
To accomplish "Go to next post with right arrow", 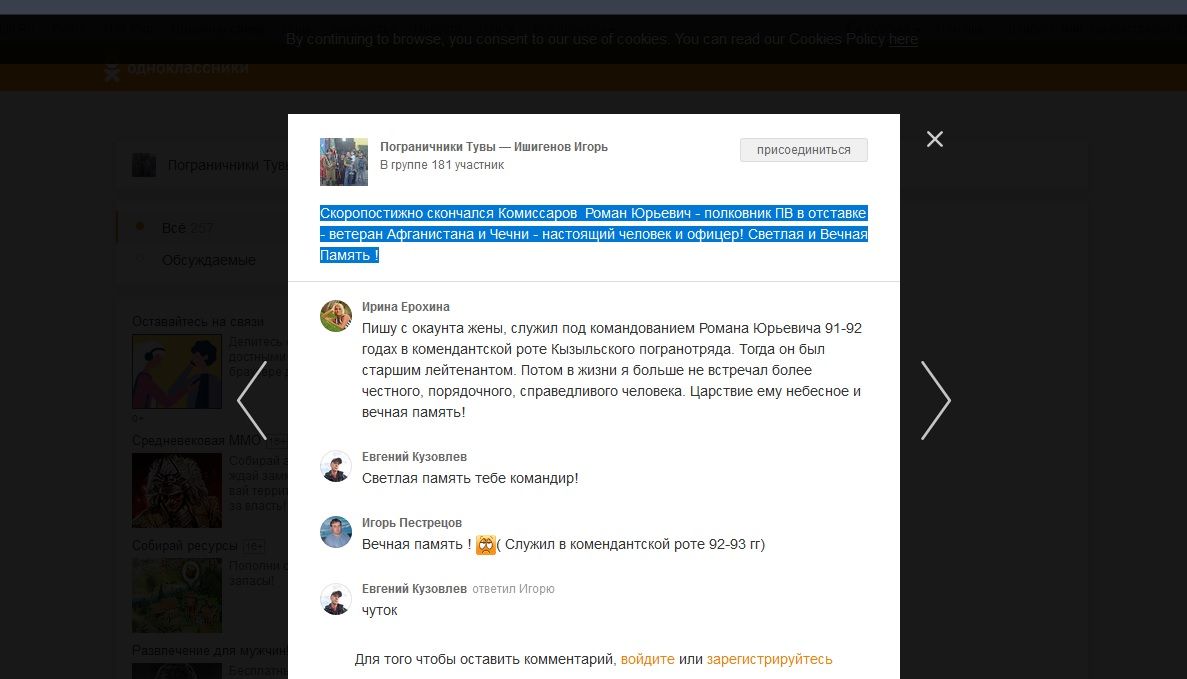I will 936,400.
